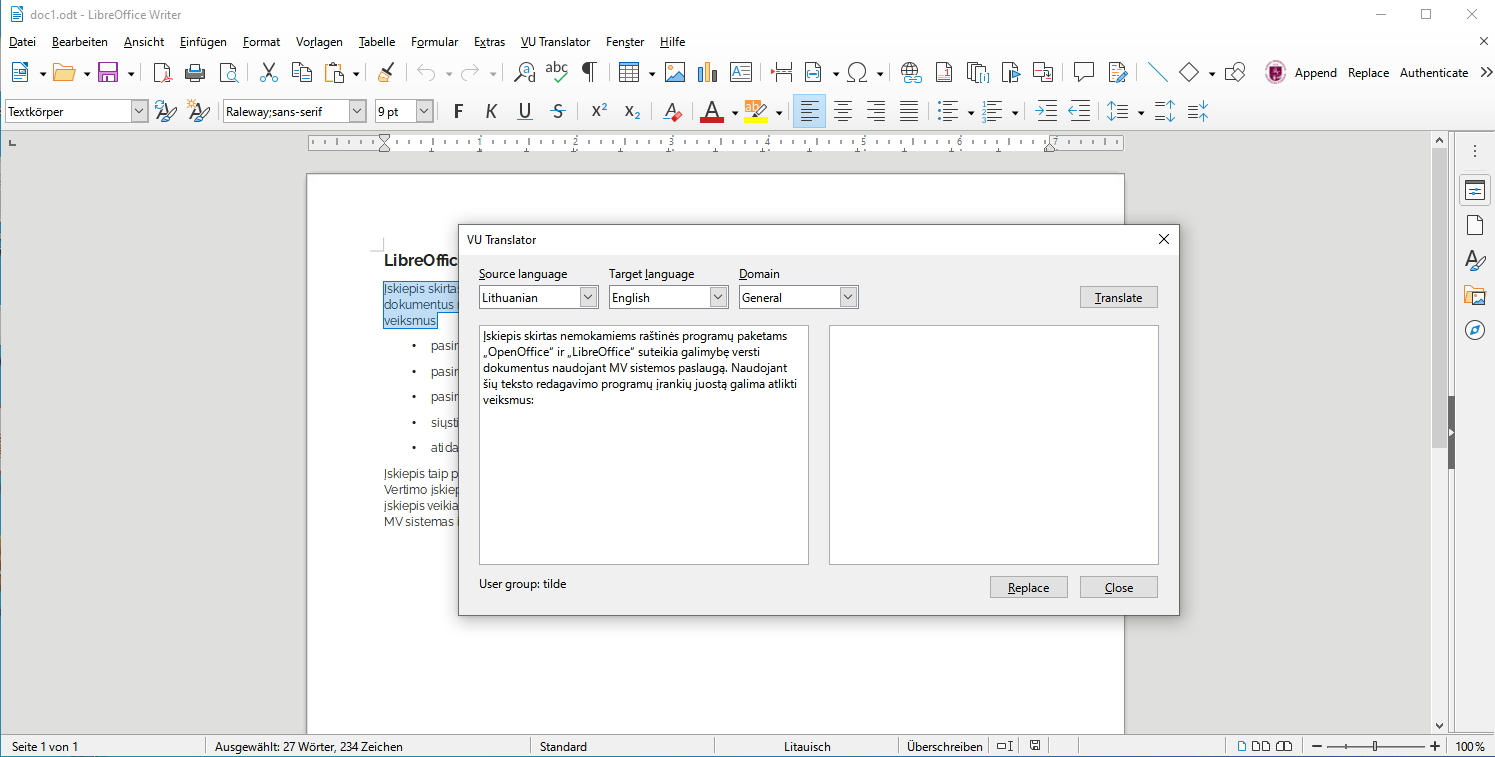Increase paragraph spacing icon

pyautogui.click(x=1165, y=111)
